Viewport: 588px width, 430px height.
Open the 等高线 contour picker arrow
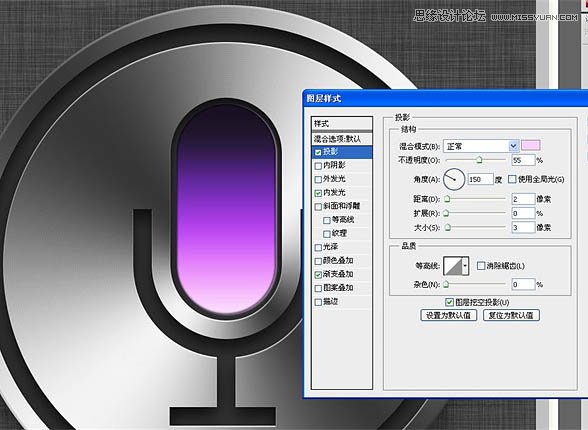[465, 266]
